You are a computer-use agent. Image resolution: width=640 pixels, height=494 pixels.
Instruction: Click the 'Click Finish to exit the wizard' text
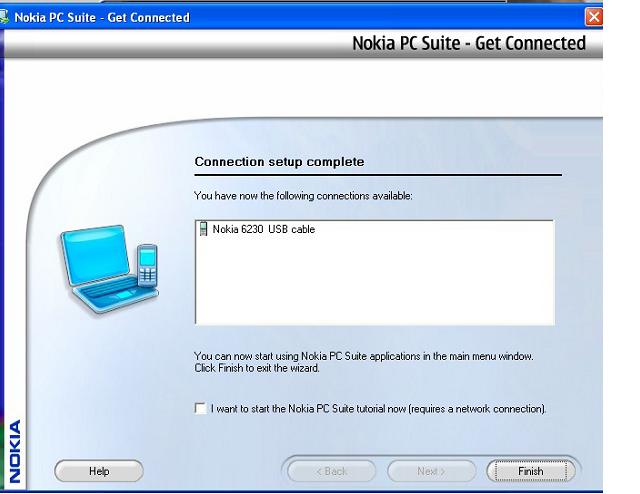(x=257, y=368)
